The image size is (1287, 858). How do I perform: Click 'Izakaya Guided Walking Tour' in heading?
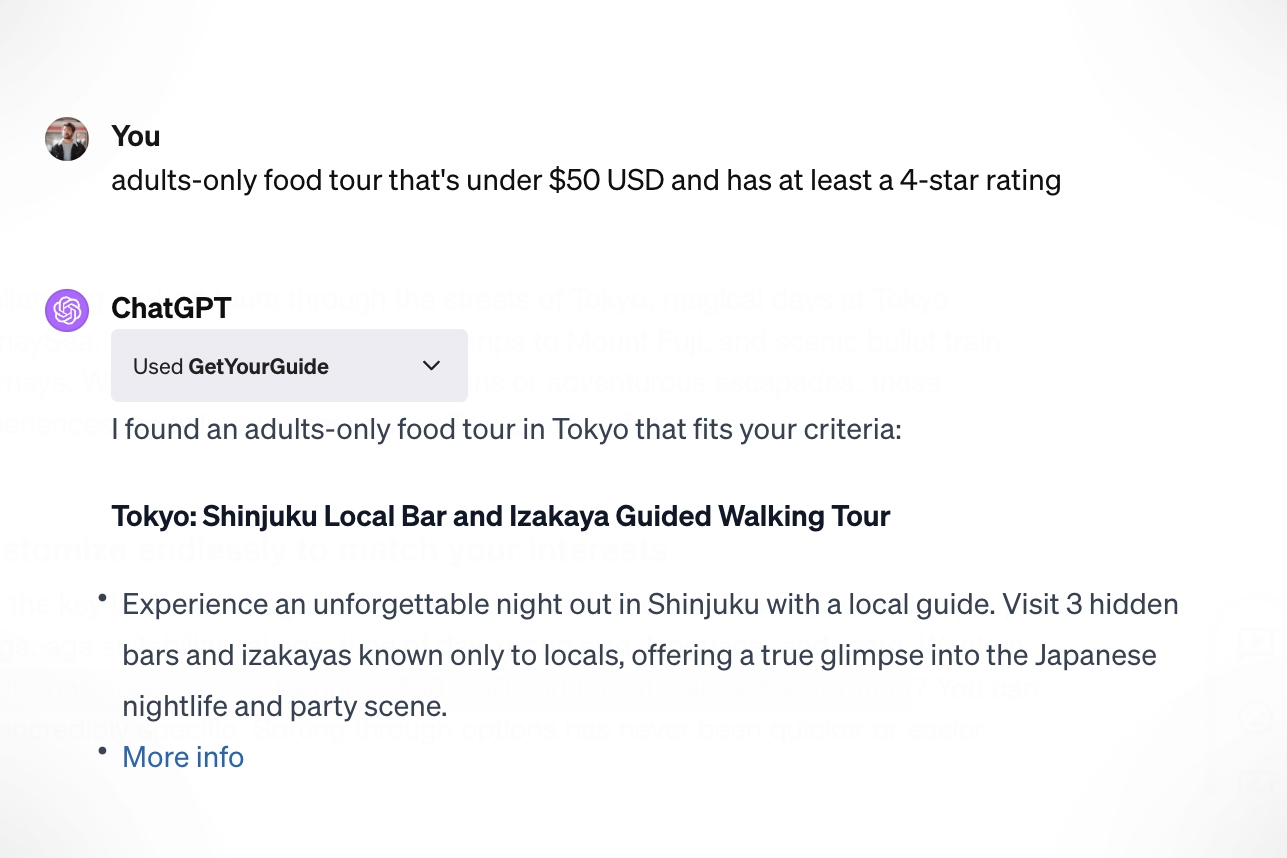[700, 516]
